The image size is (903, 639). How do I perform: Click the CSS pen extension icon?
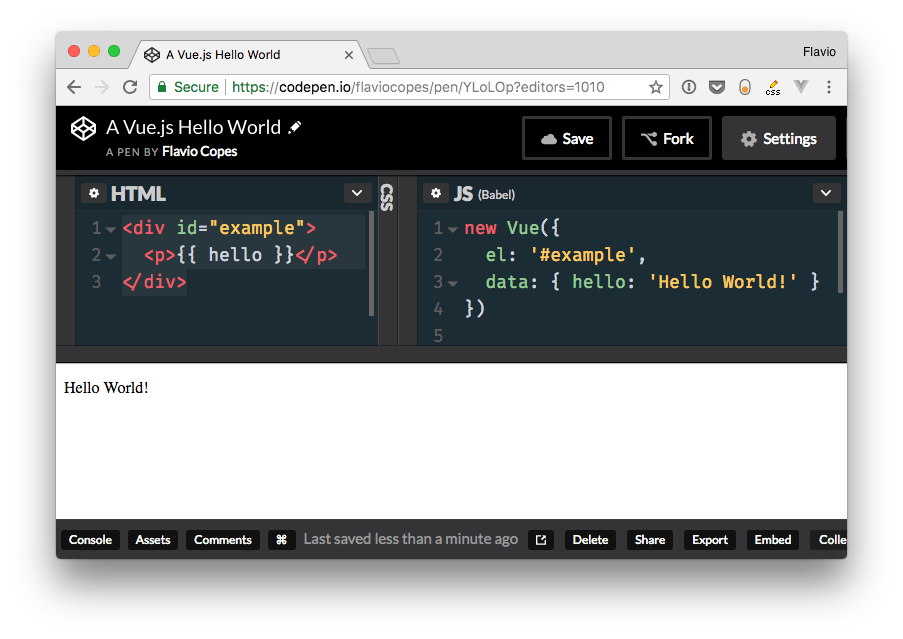(x=772, y=87)
